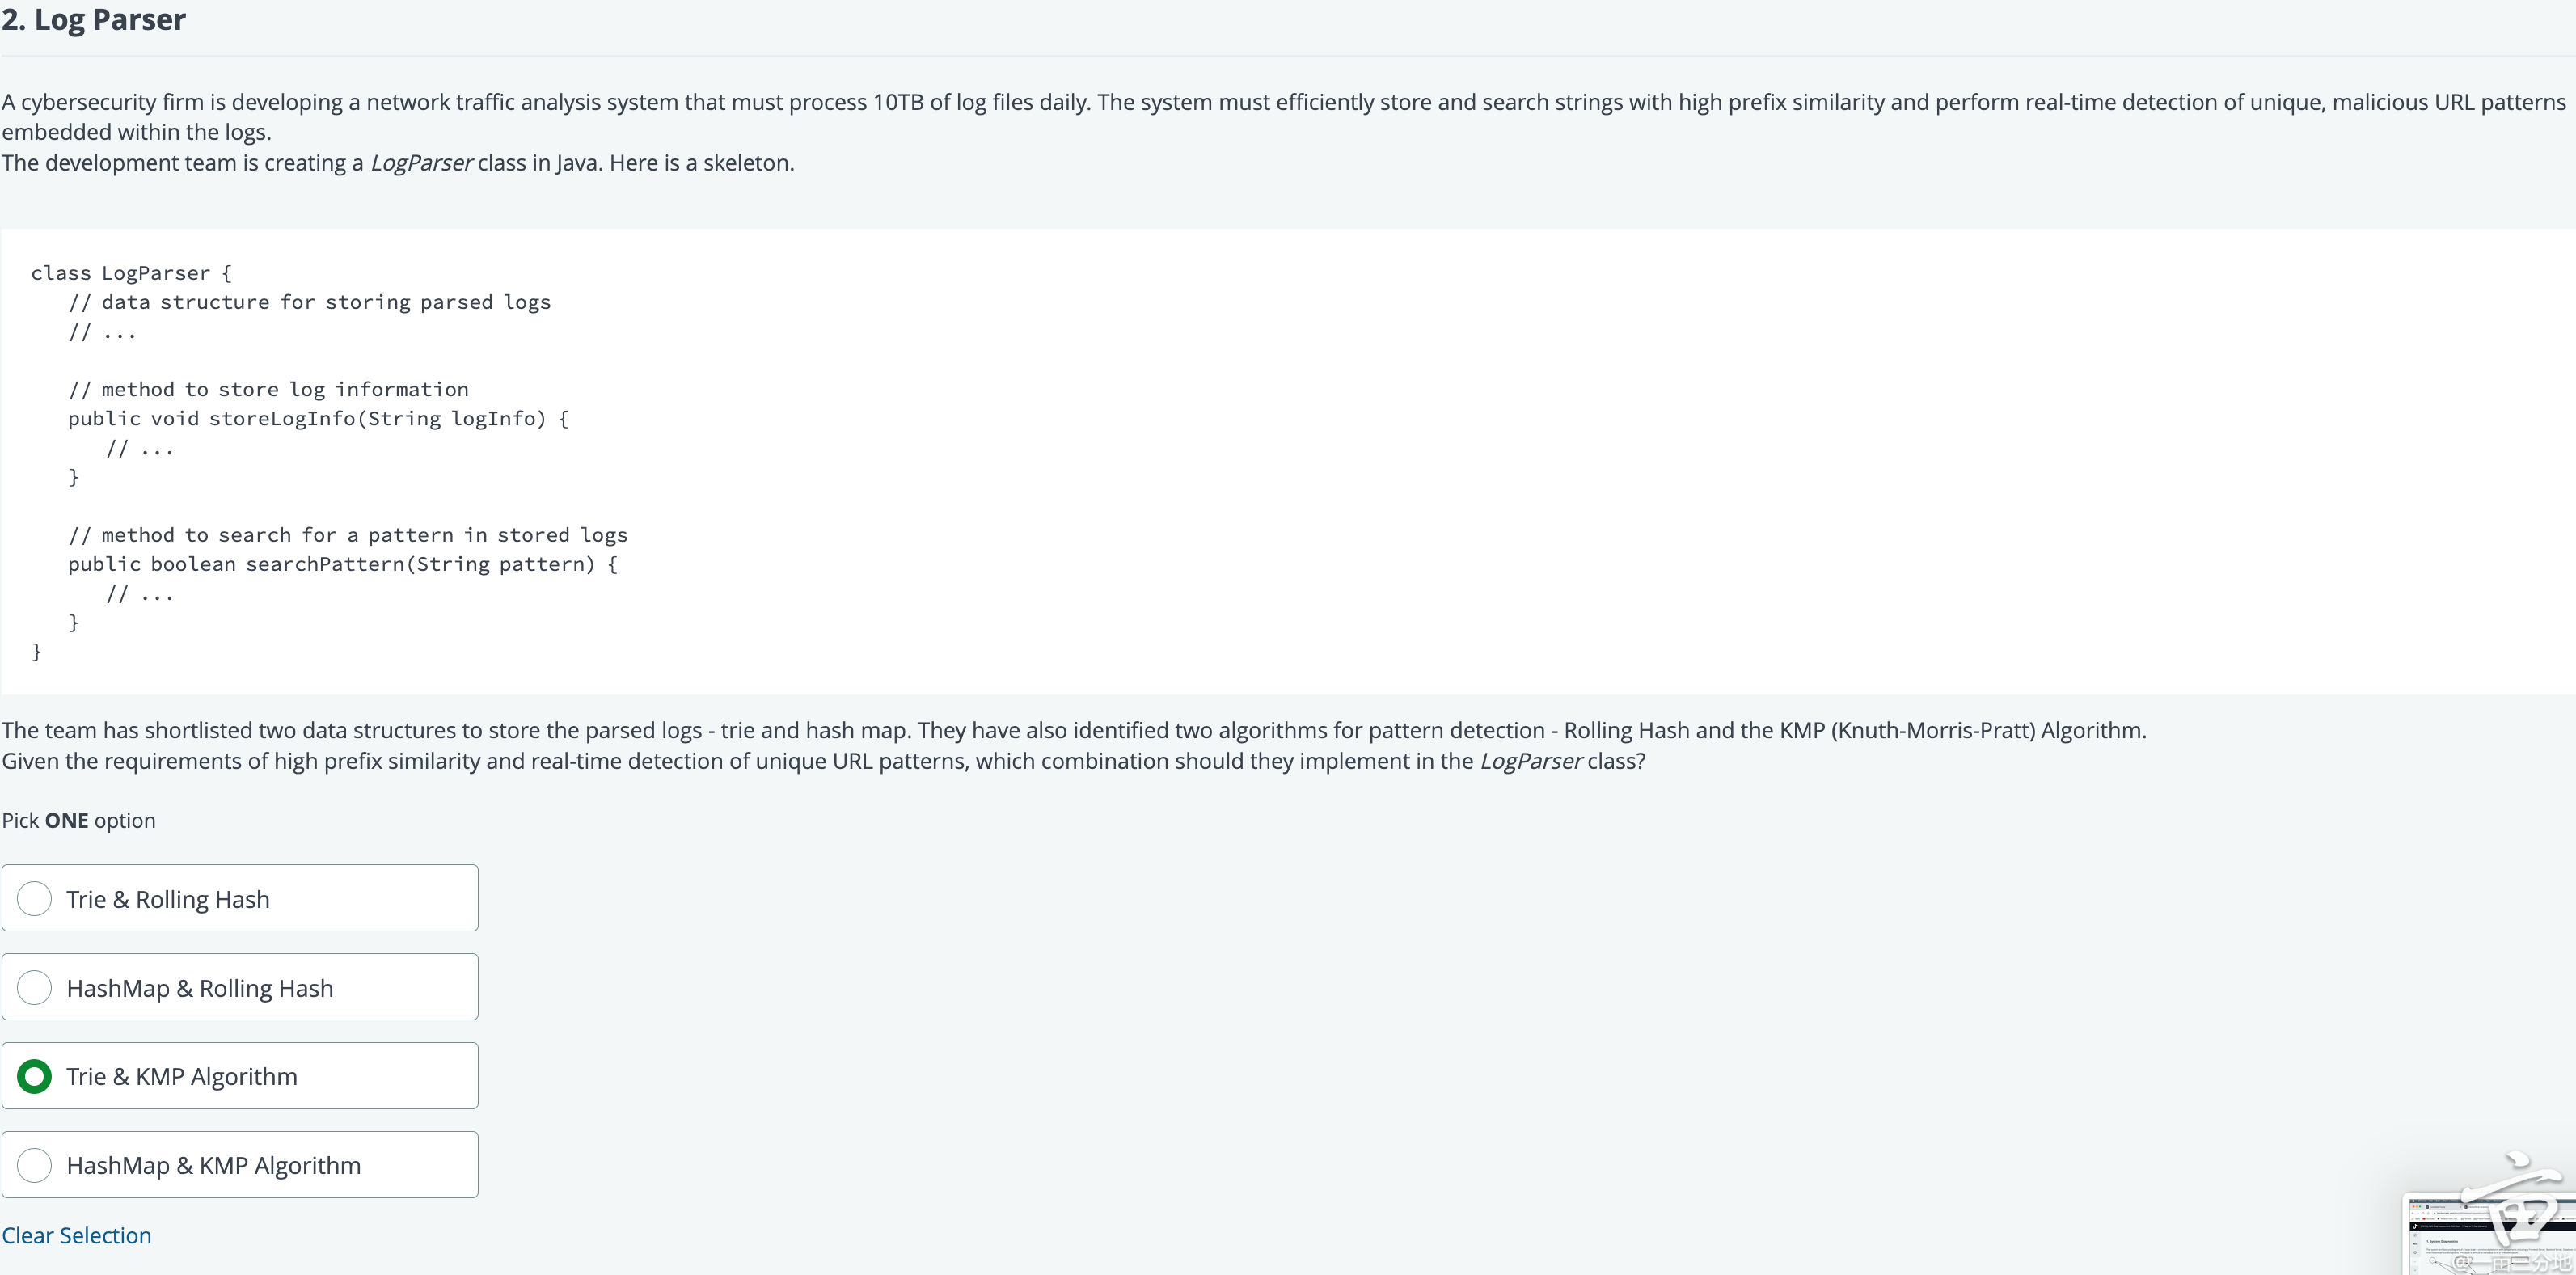Screen dimensions: 2576x1275
Task: Click the 'Pick ONE option' text
Action: pyautogui.click(x=79, y=820)
